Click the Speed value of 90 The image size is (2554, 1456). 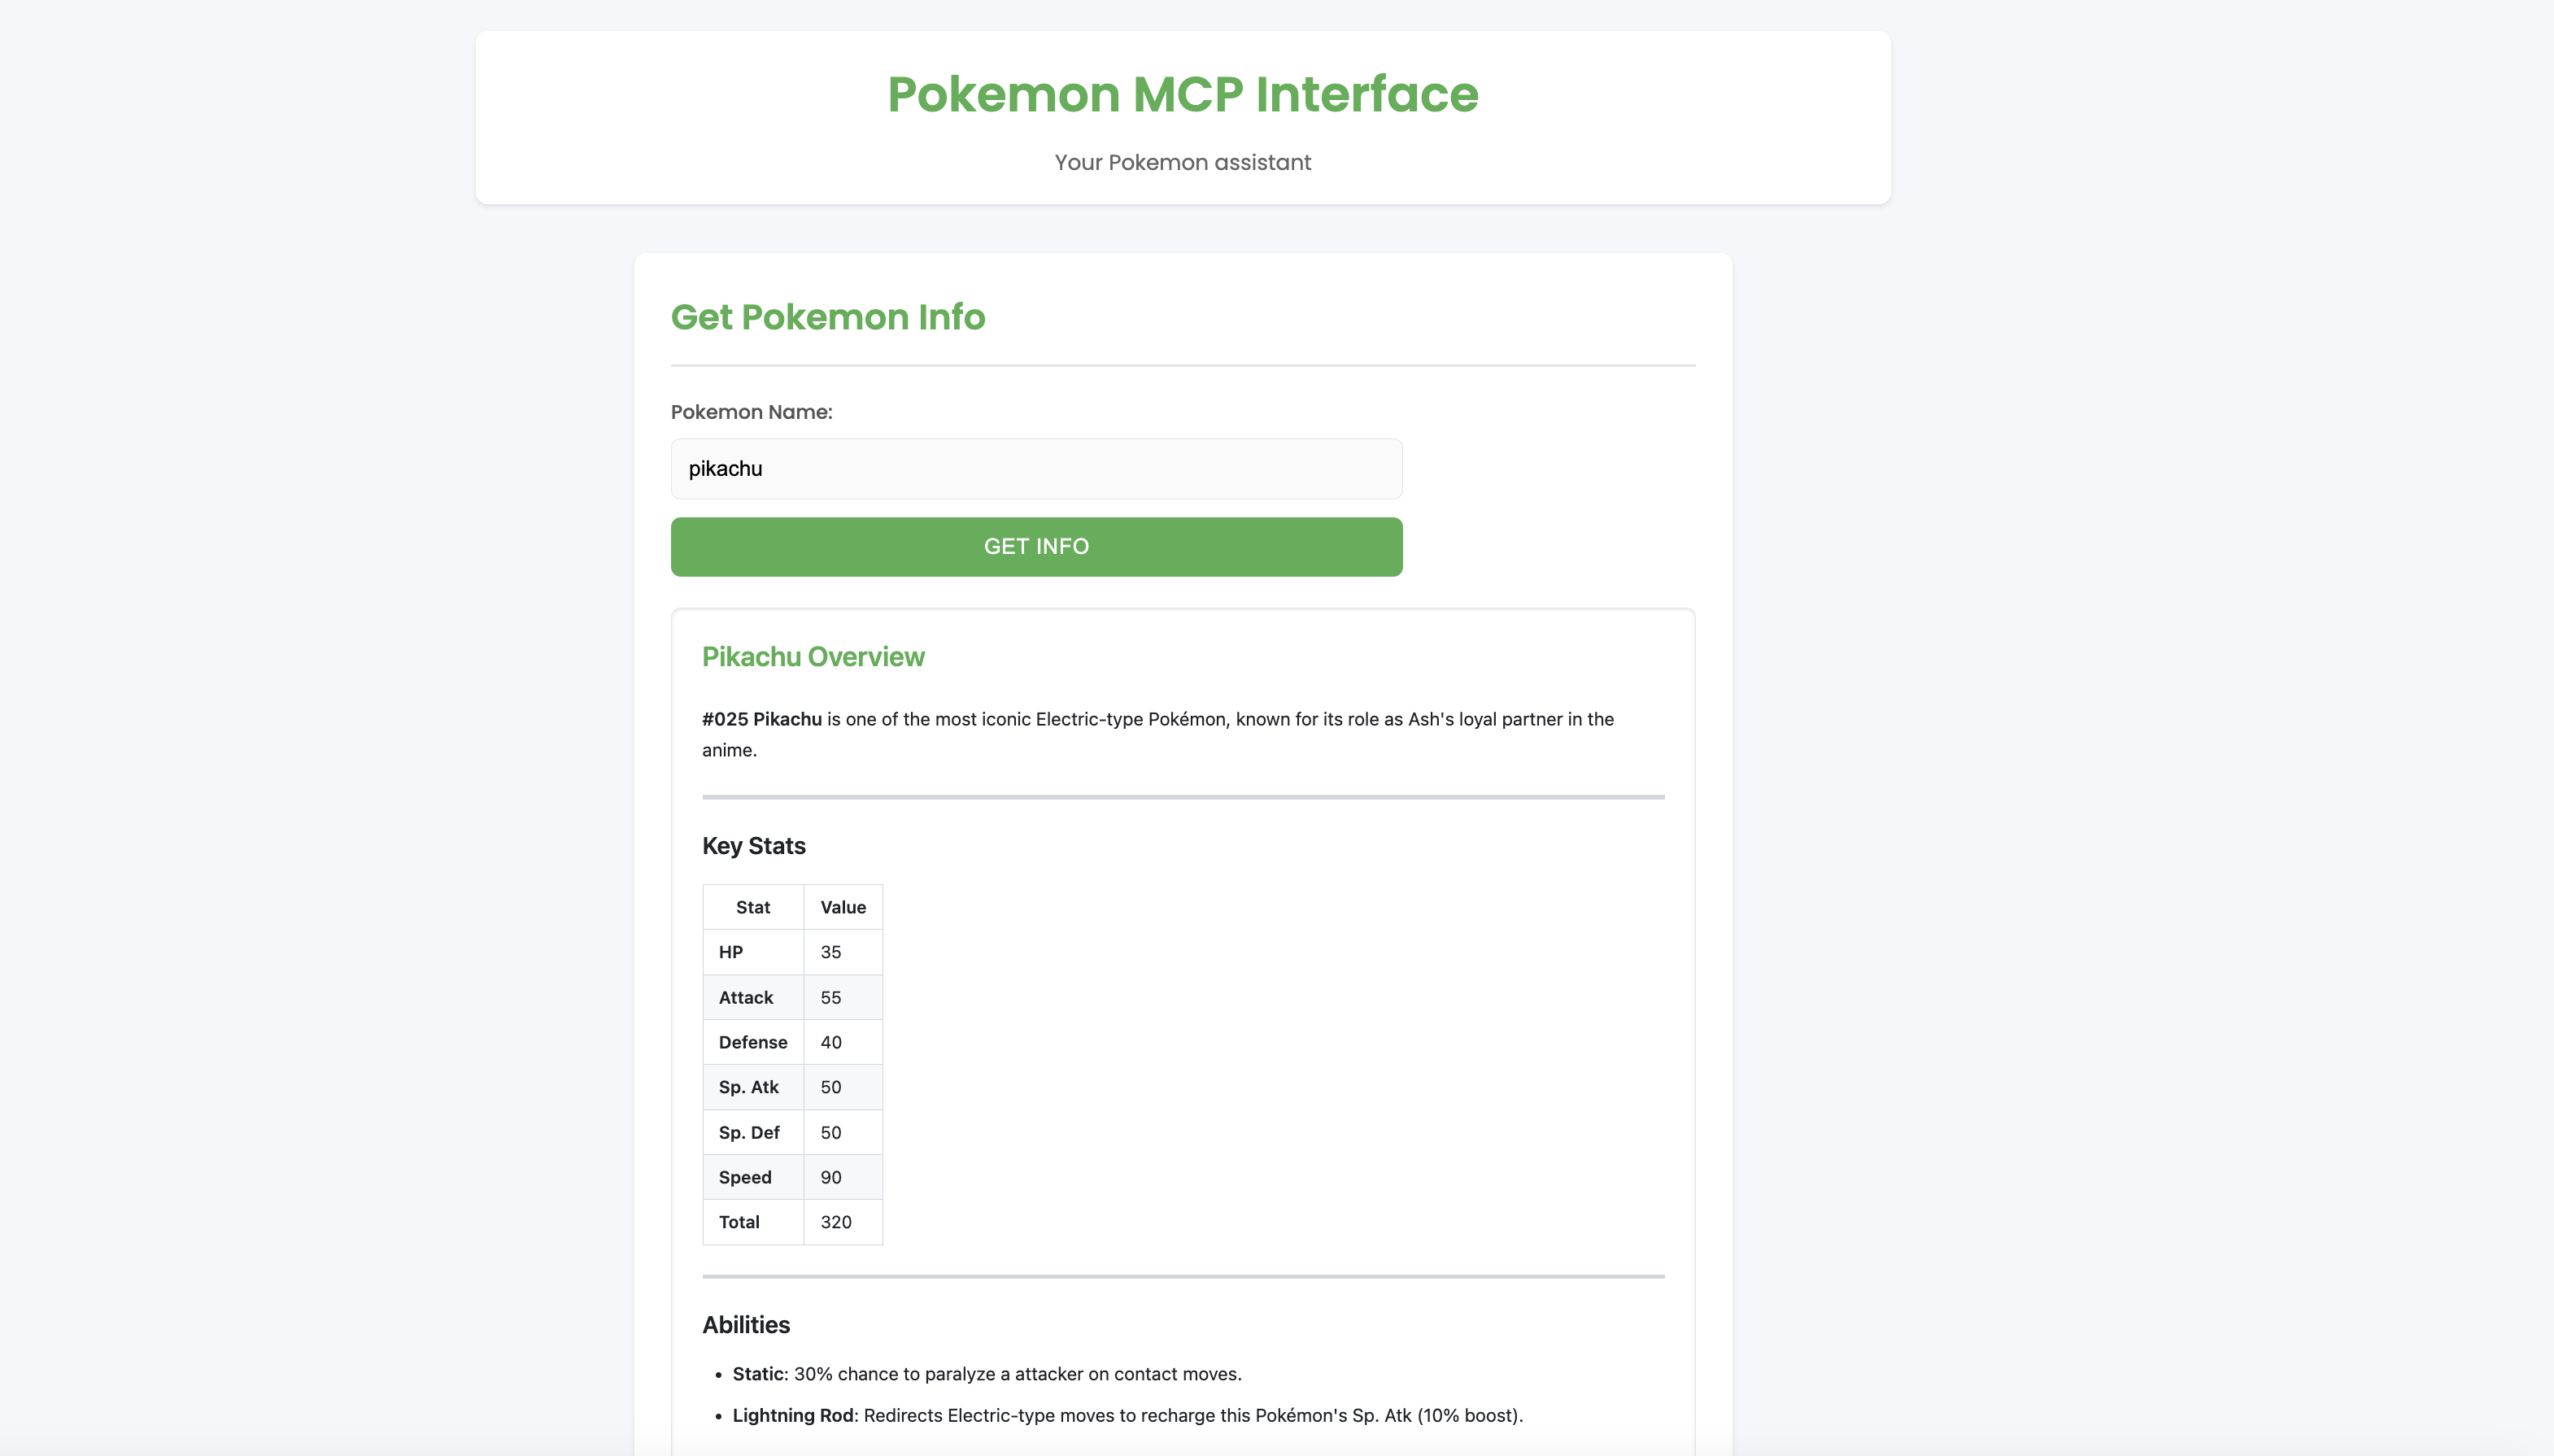831,1176
